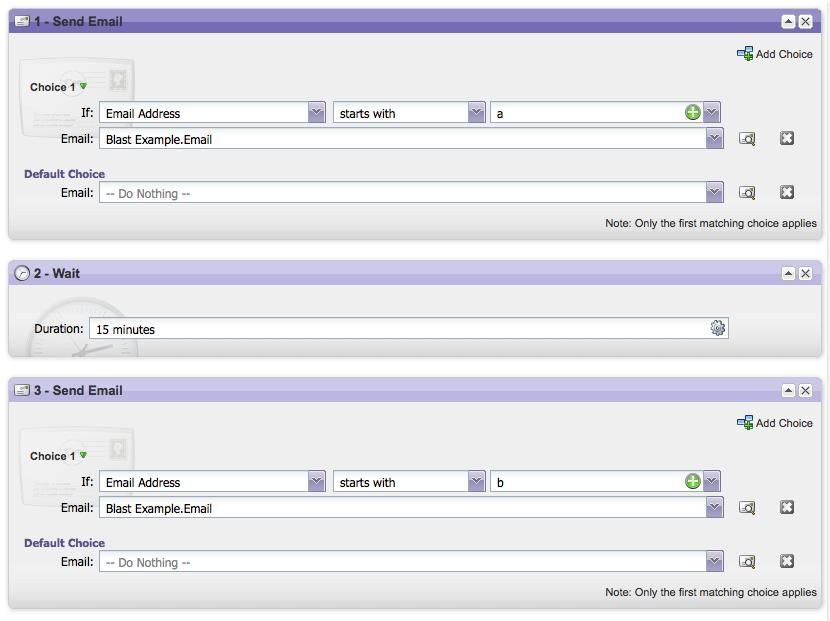Collapse the 3 - Send Email step

click(788, 390)
